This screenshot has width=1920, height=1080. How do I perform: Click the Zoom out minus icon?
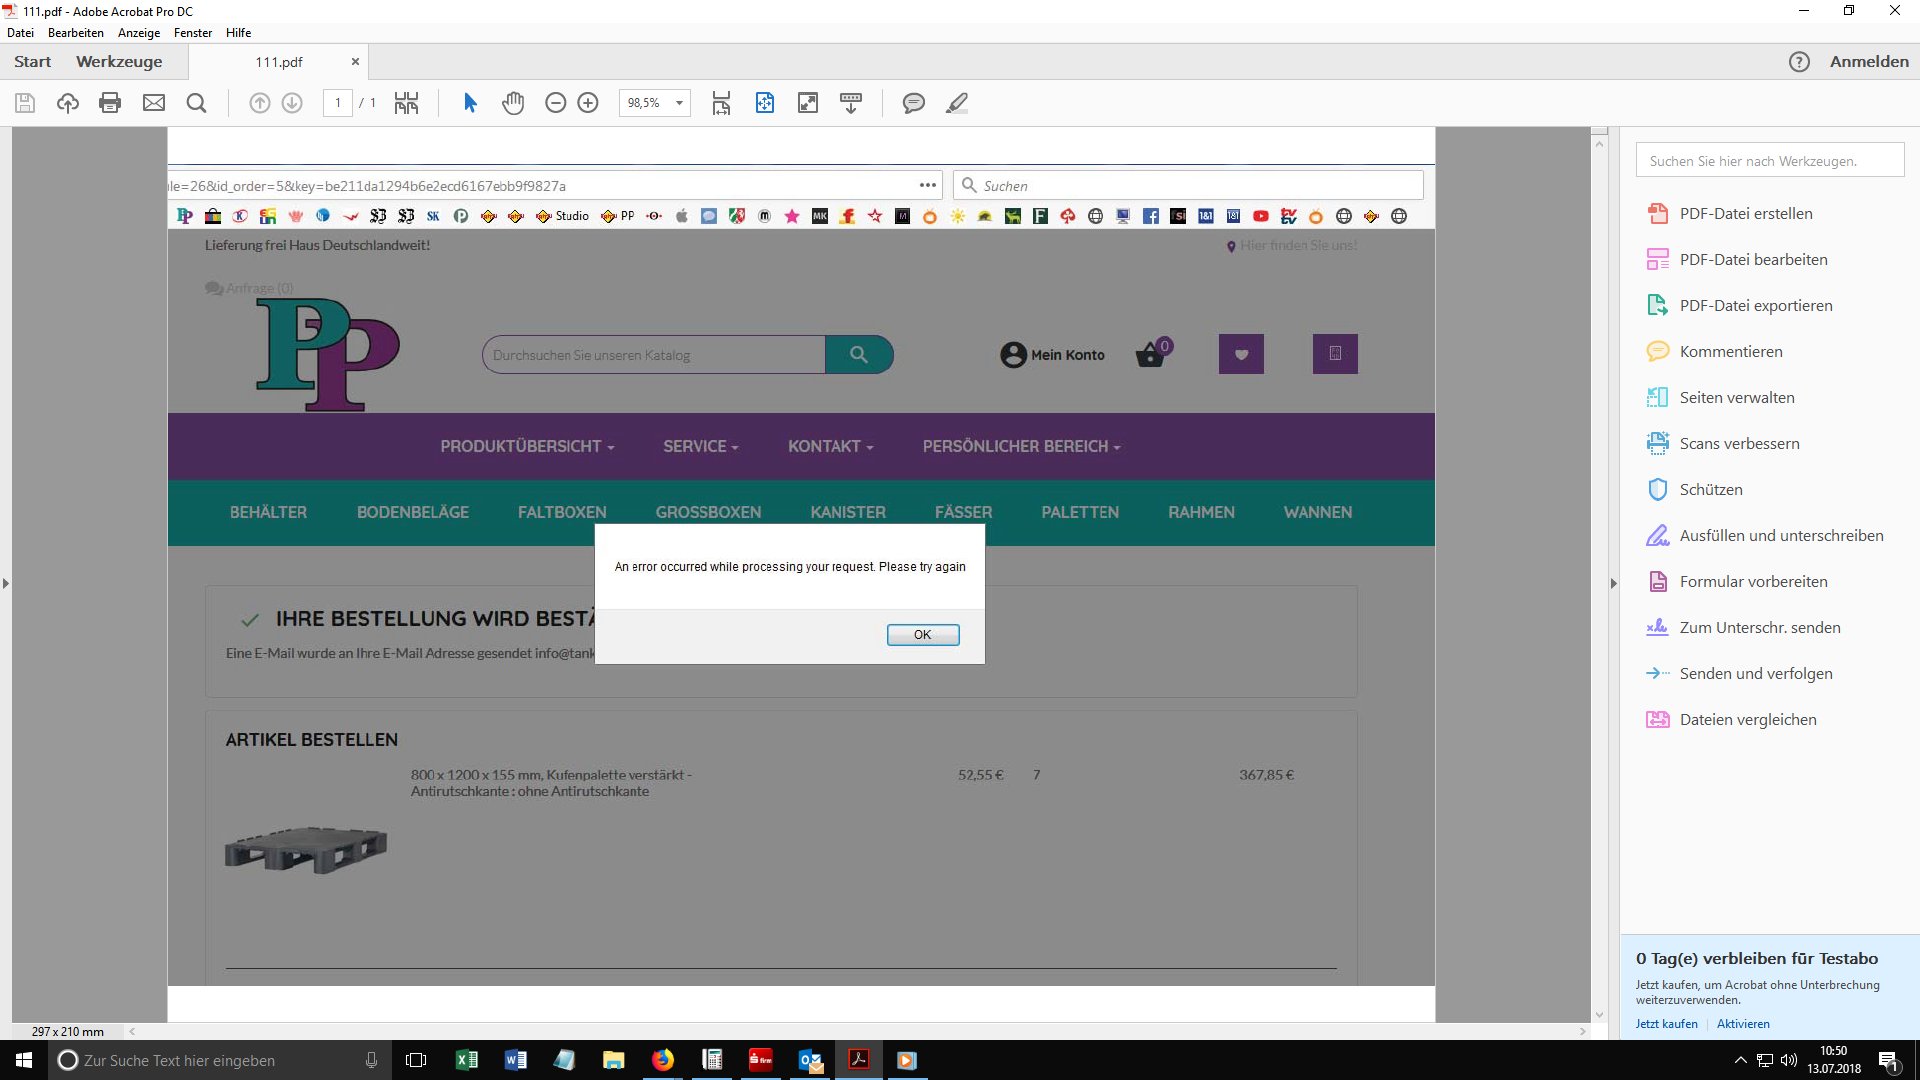coord(556,103)
